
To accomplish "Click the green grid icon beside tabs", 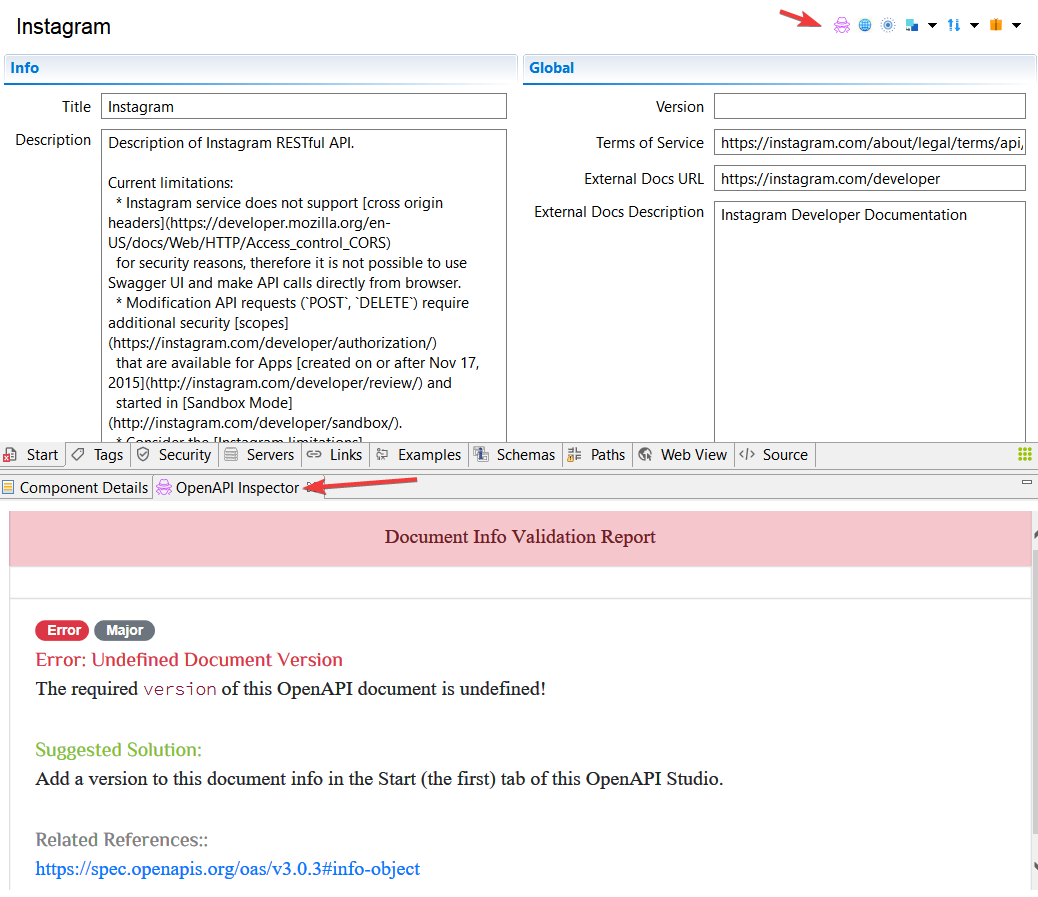I will point(1024,454).
